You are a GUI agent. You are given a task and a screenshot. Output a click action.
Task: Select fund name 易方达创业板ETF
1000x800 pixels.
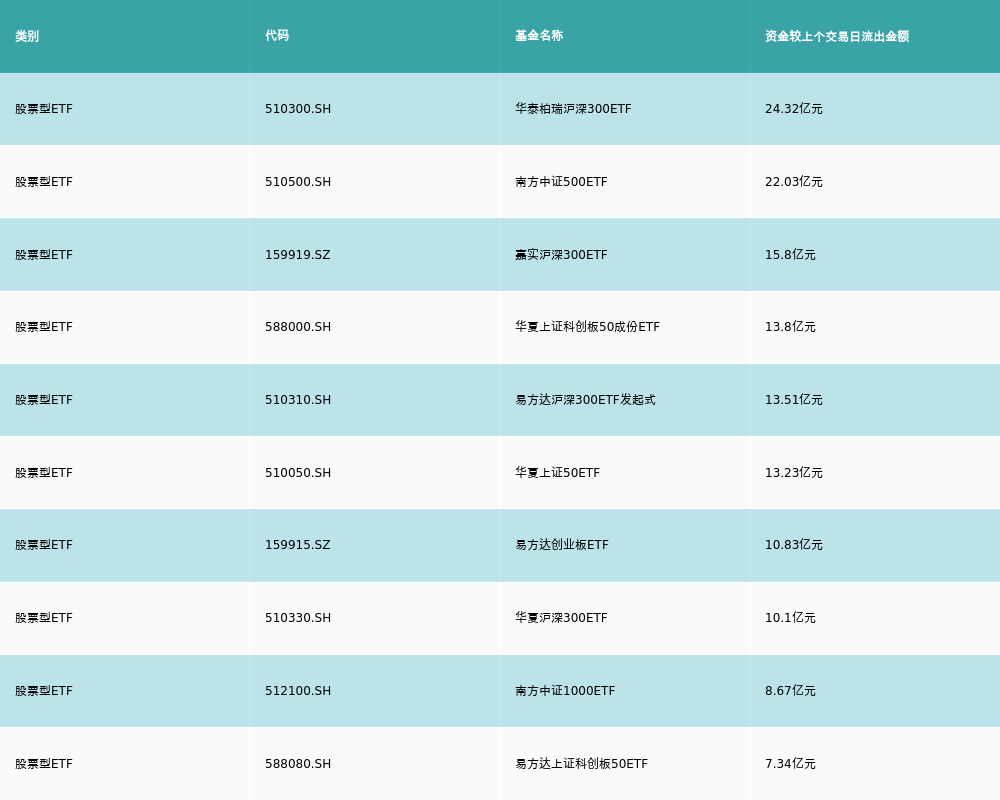pos(562,545)
